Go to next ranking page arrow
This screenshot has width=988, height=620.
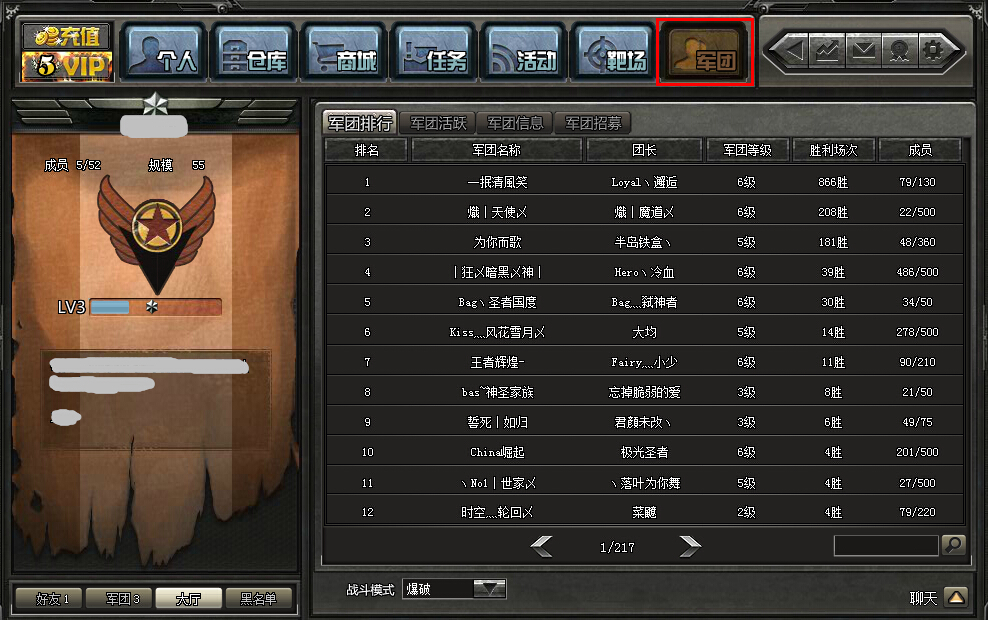[x=690, y=546]
